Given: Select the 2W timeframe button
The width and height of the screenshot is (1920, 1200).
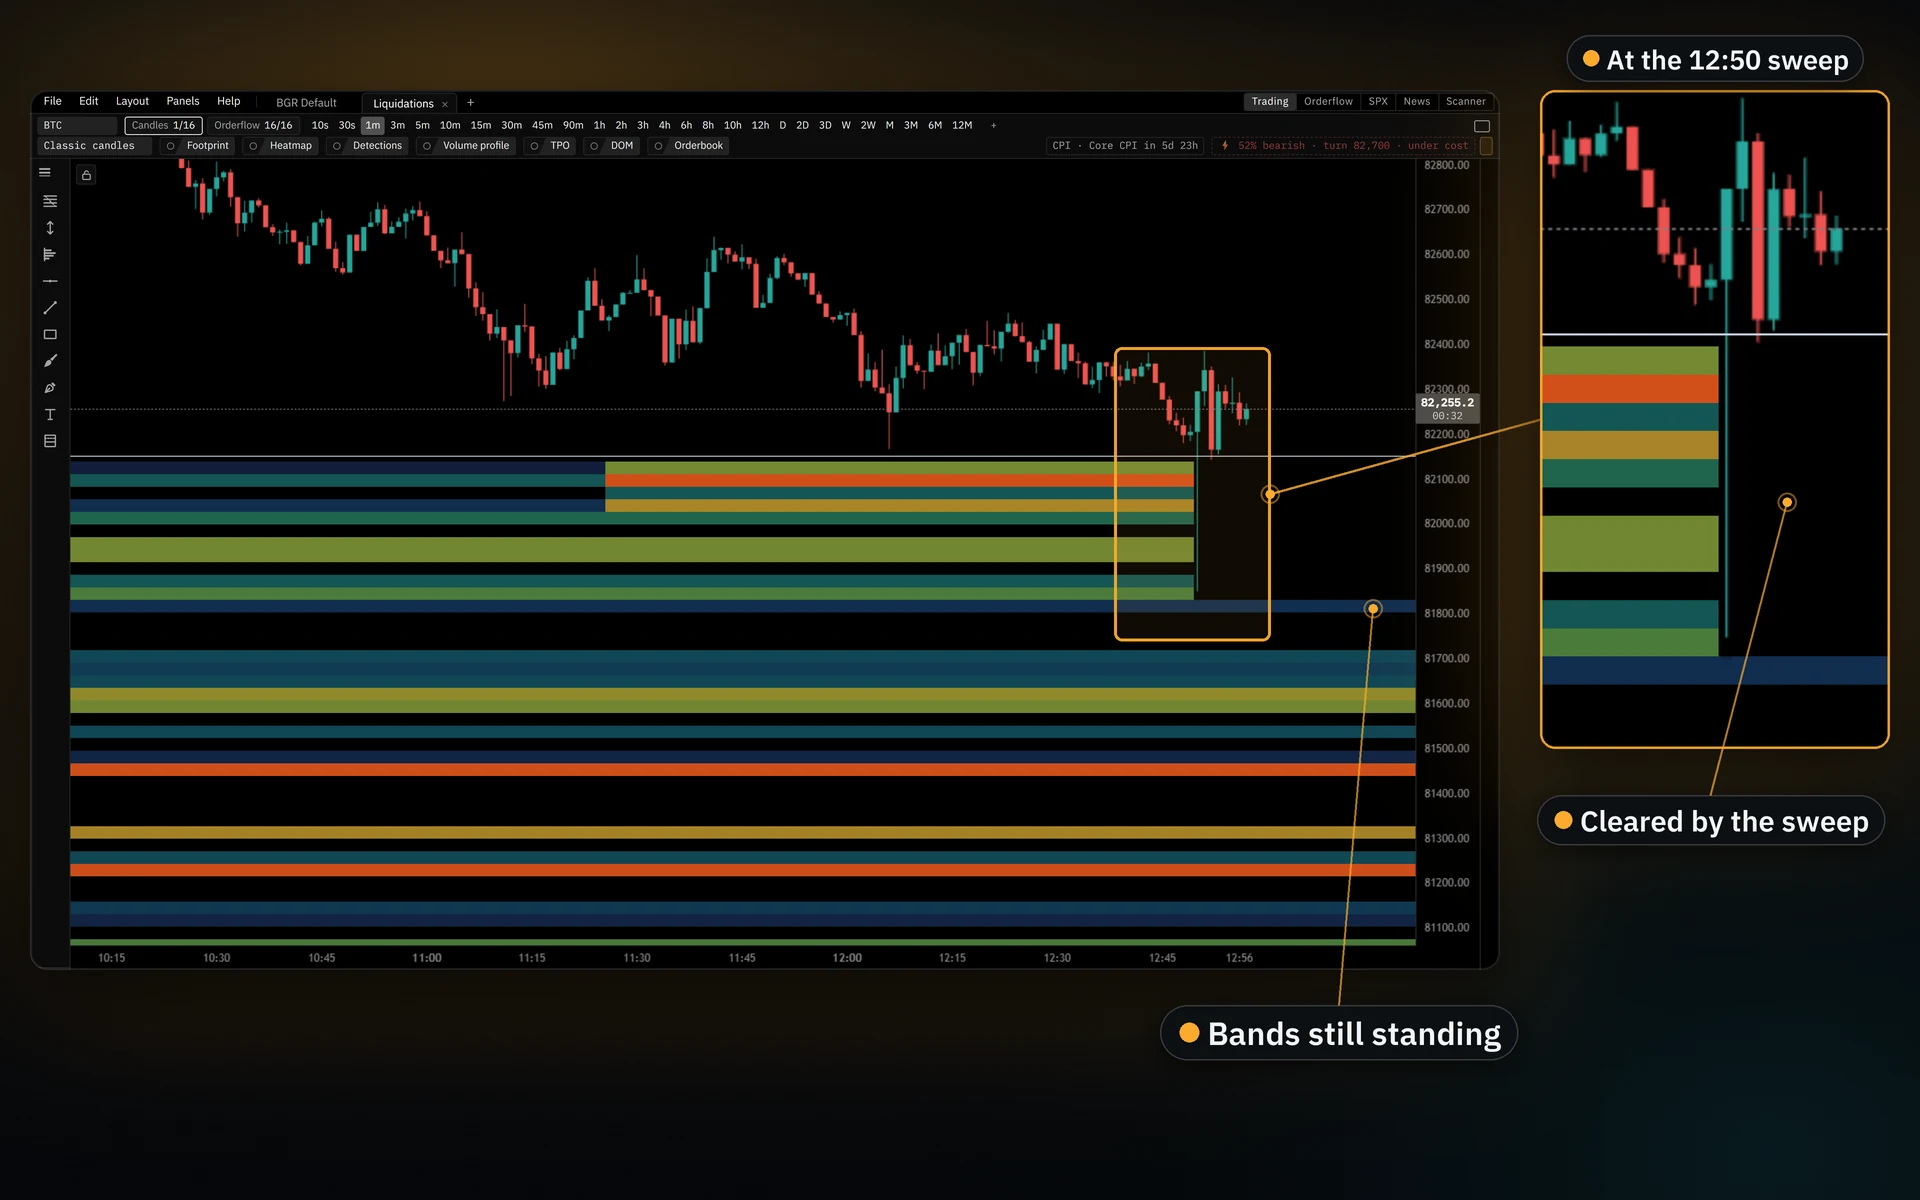Looking at the screenshot, I should pyautogui.click(x=868, y=125).
